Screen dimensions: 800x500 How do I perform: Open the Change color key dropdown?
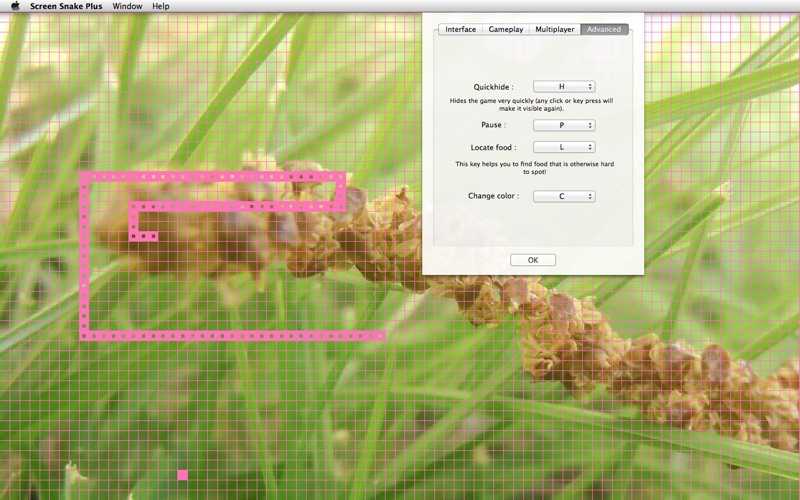click(x=564, y=196)
